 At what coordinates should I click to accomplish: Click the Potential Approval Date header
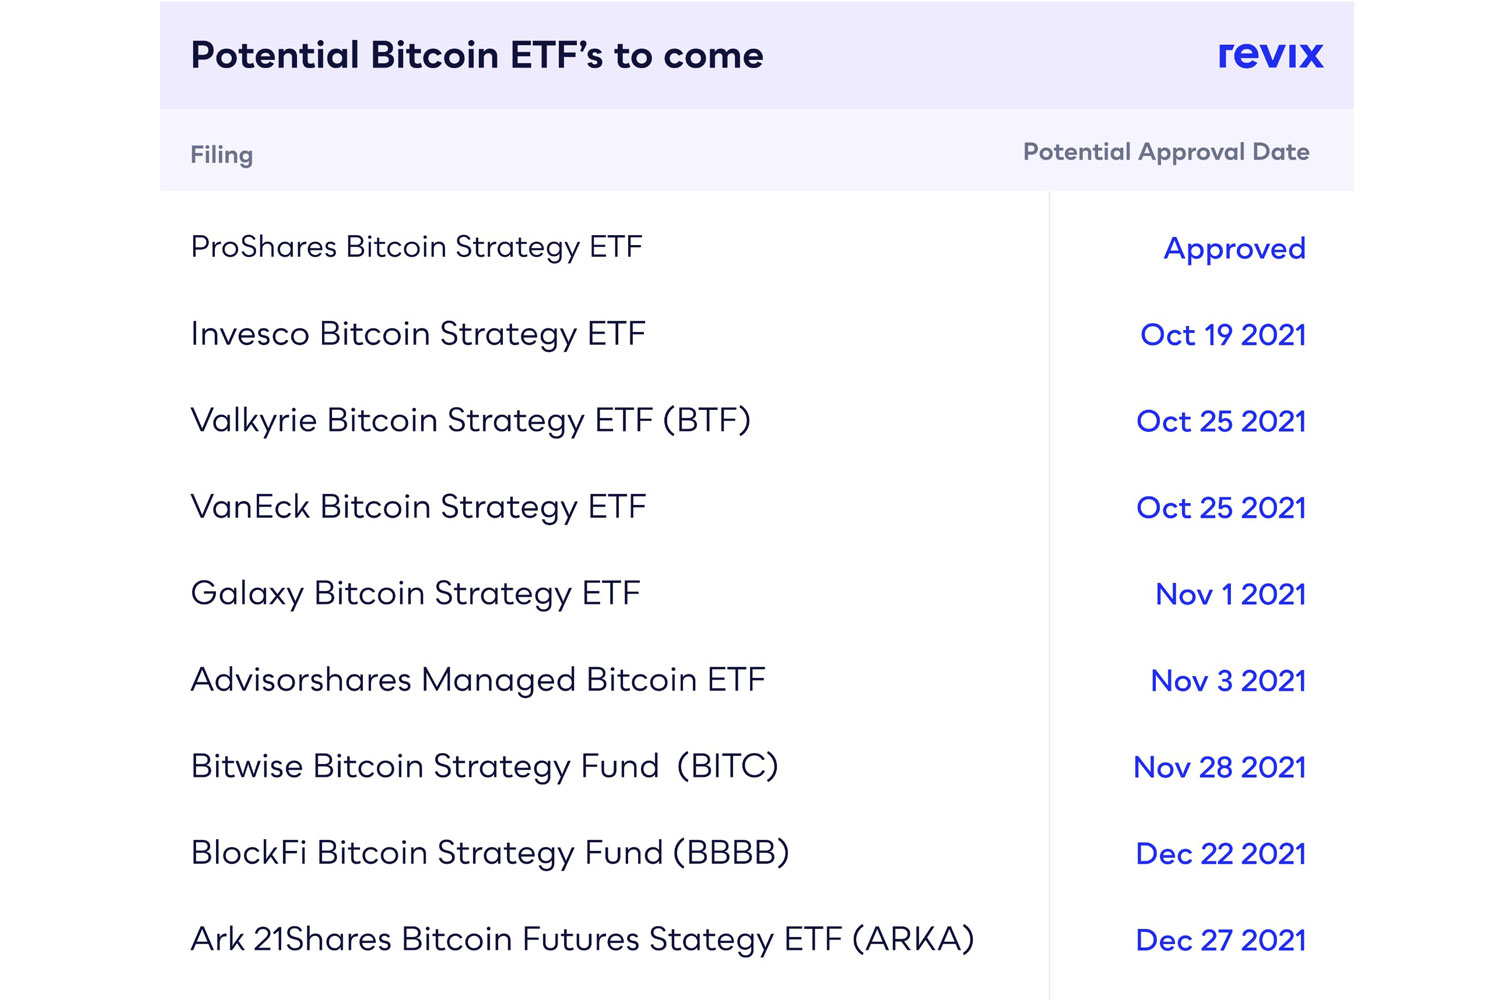[1166, 152]
